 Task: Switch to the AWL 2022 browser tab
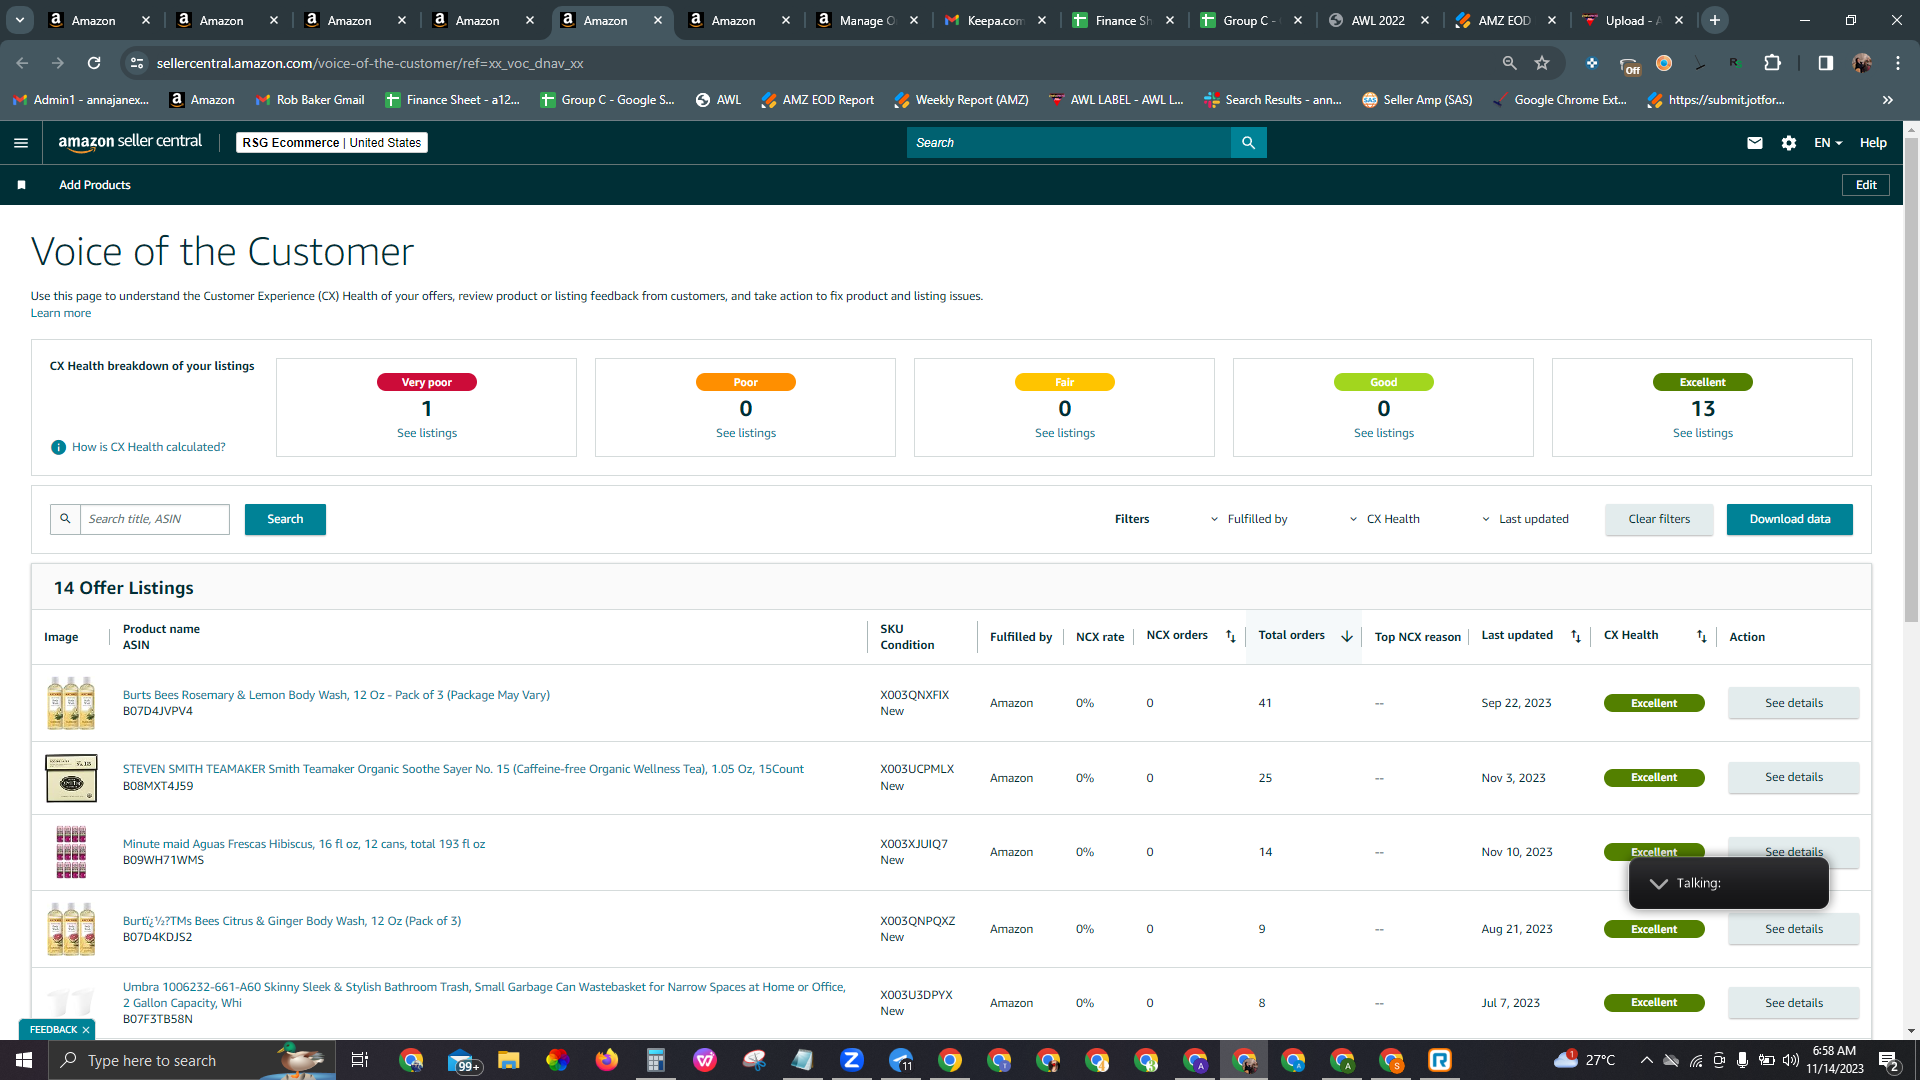[1379, 20]
